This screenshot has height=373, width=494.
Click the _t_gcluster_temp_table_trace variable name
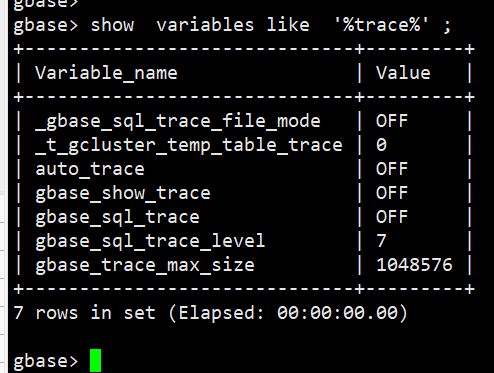[x=189, y=145]
